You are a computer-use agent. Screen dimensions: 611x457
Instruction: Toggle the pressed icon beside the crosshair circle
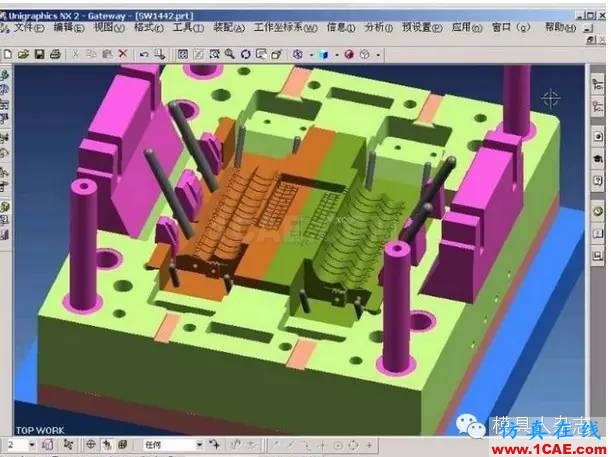(107, 444)
